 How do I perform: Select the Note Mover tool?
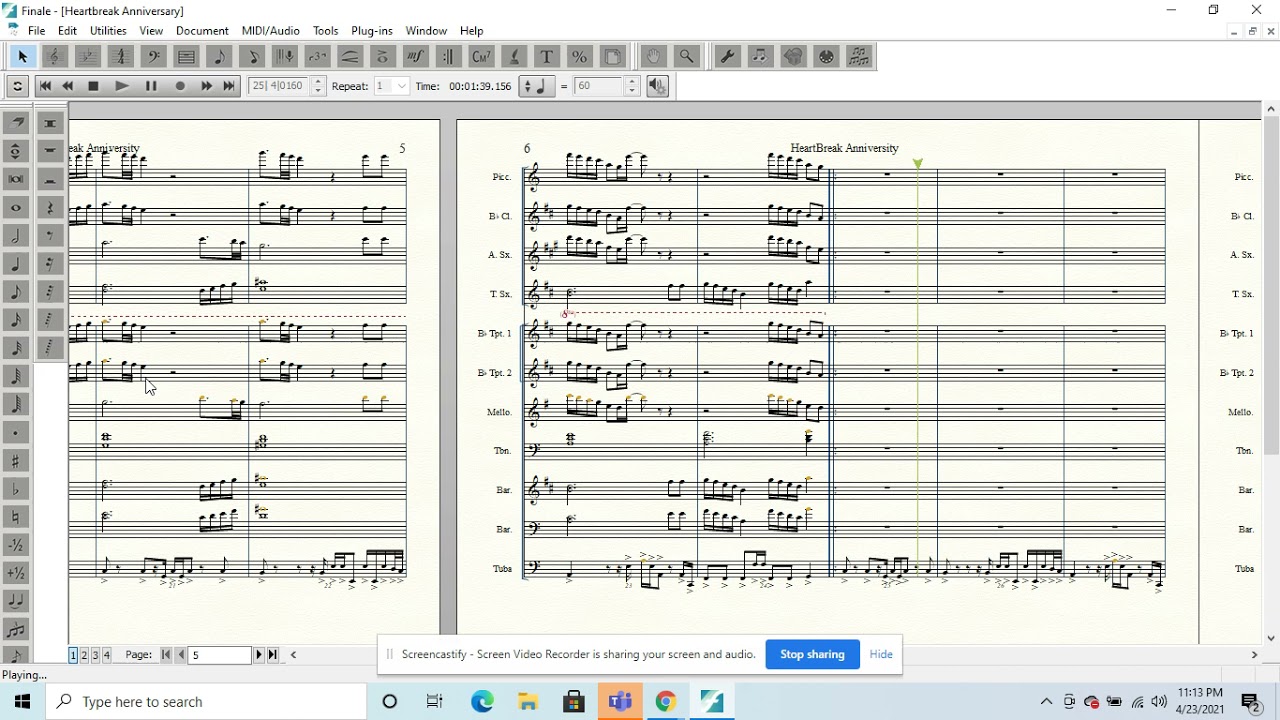coord(761,57)
